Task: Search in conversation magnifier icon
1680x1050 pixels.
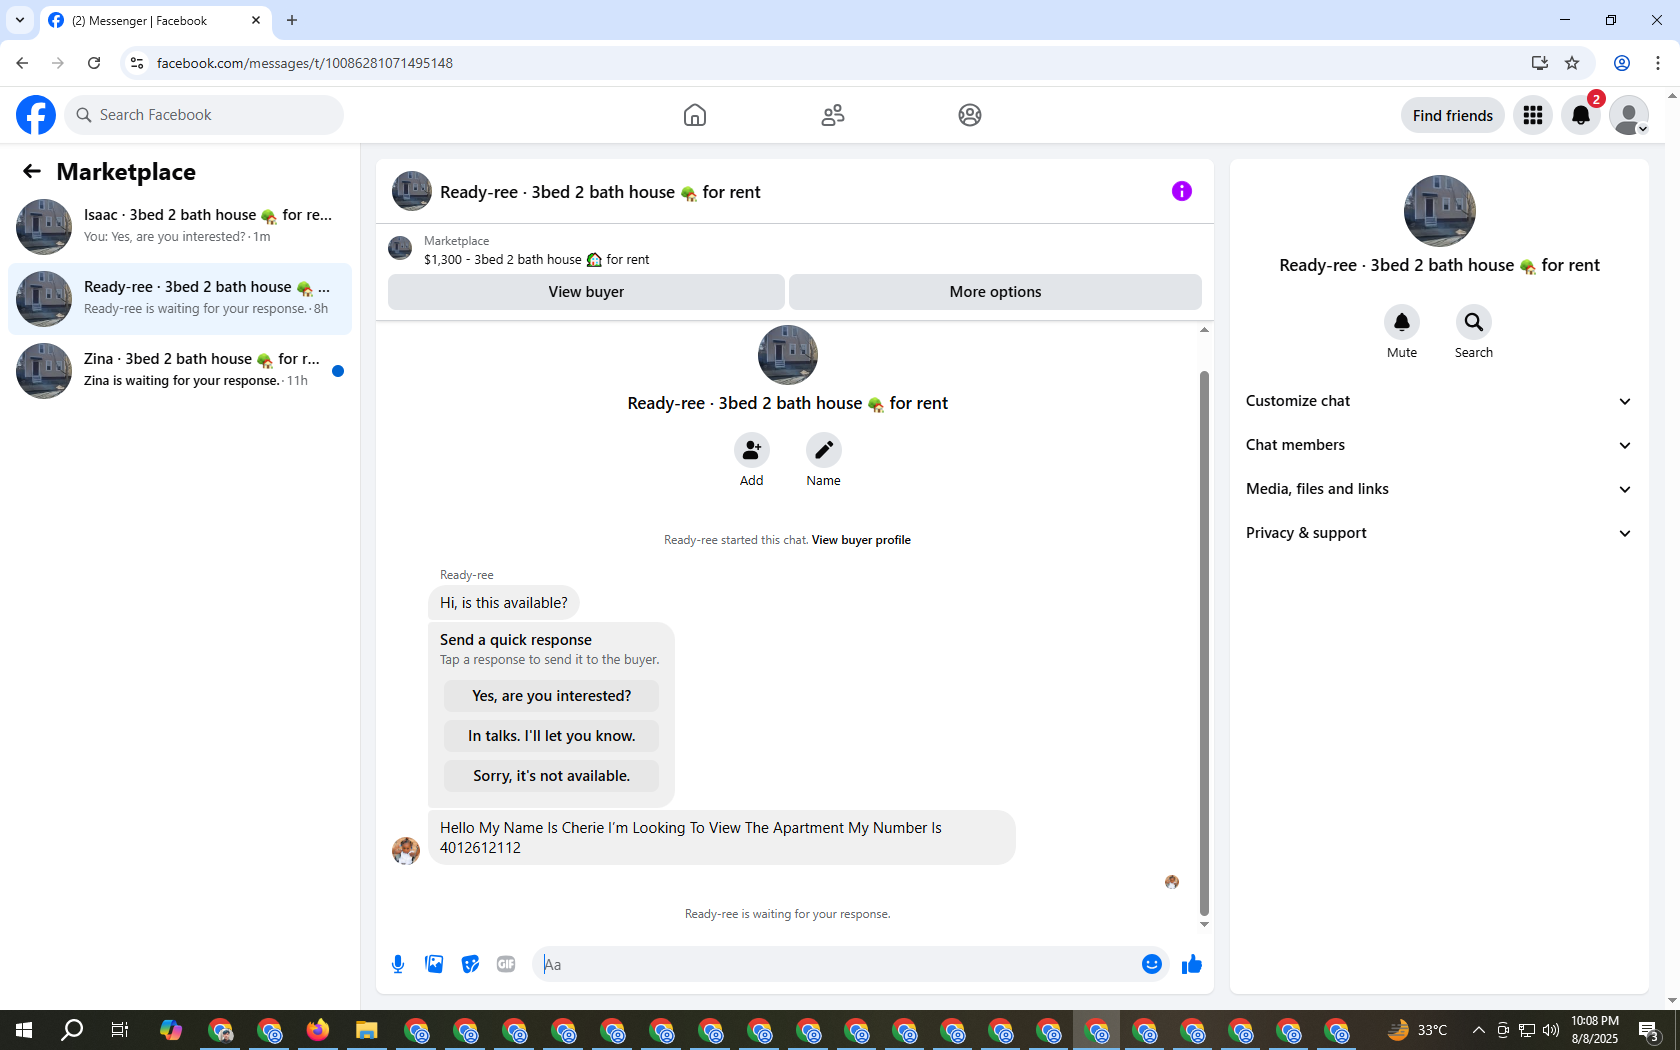Action: point(1474,322)
